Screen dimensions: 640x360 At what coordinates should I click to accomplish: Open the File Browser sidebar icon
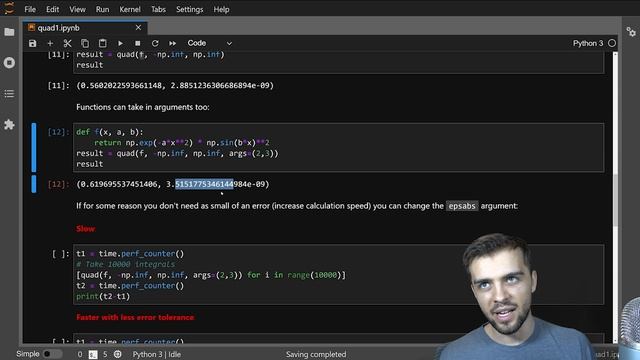pos(9,32)
